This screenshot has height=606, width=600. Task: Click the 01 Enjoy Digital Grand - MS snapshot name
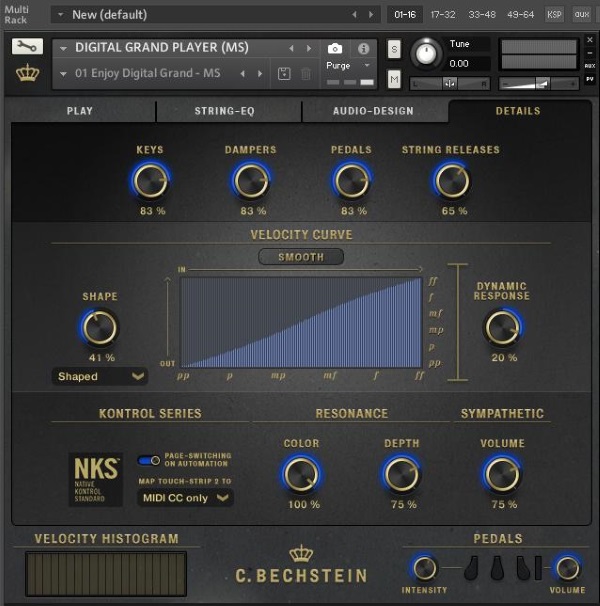(x=148, y=73)
